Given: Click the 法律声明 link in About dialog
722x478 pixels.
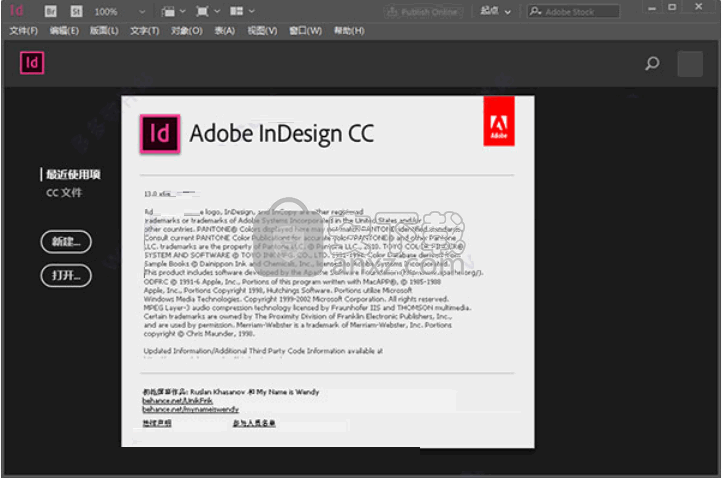Looking at the screenshot, I should 157,423.
